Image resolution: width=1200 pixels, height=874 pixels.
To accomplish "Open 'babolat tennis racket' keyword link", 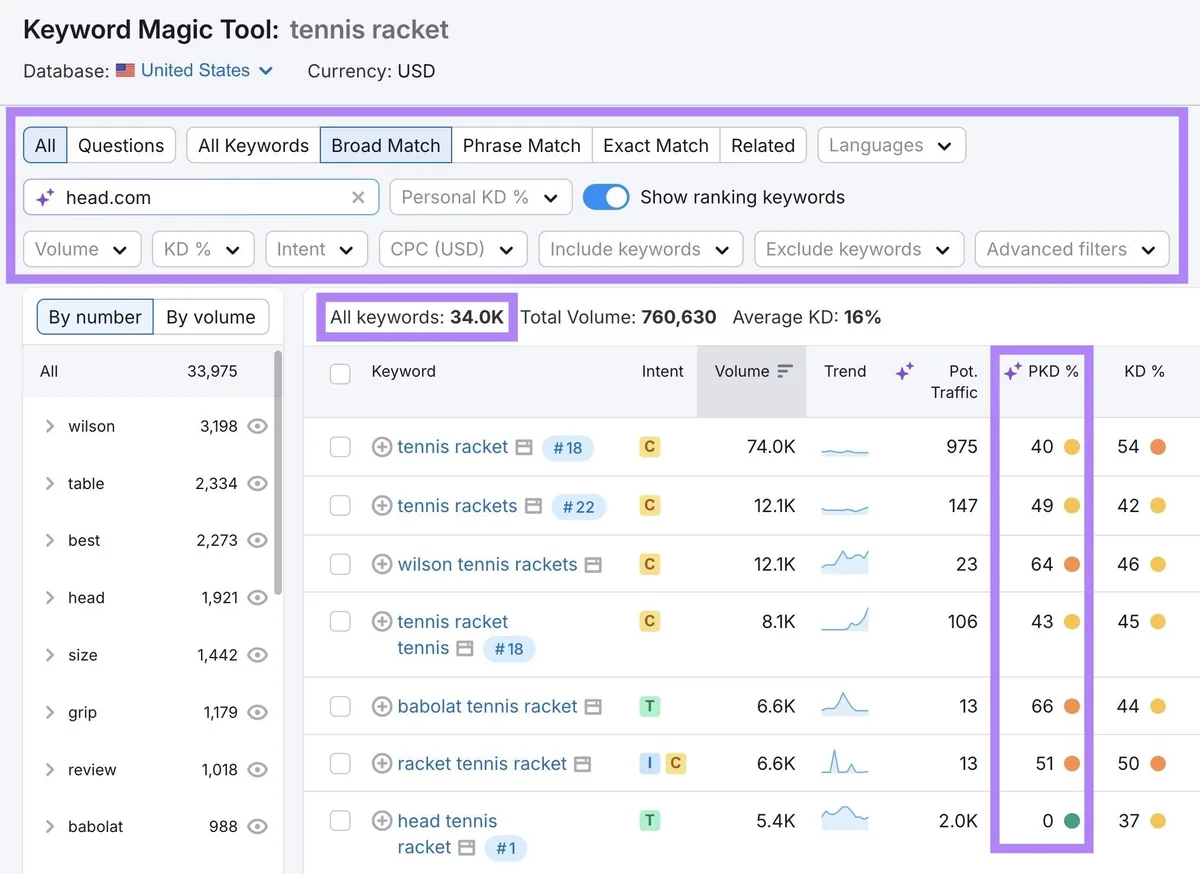I will pyautogui.click(x=487, y=706).
